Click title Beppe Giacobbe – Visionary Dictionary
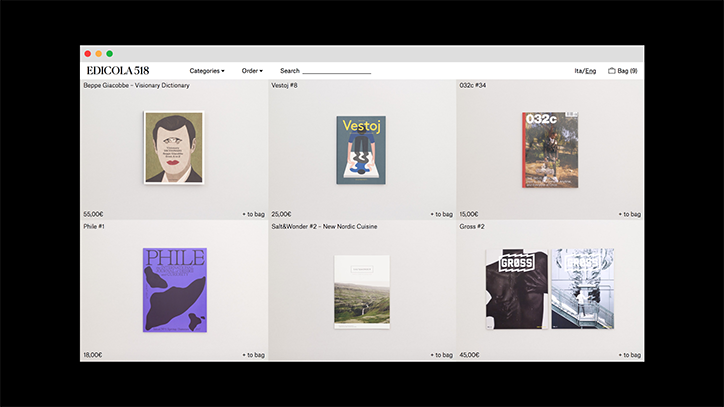This screenshot has width=724, height=407. (136, 85)
